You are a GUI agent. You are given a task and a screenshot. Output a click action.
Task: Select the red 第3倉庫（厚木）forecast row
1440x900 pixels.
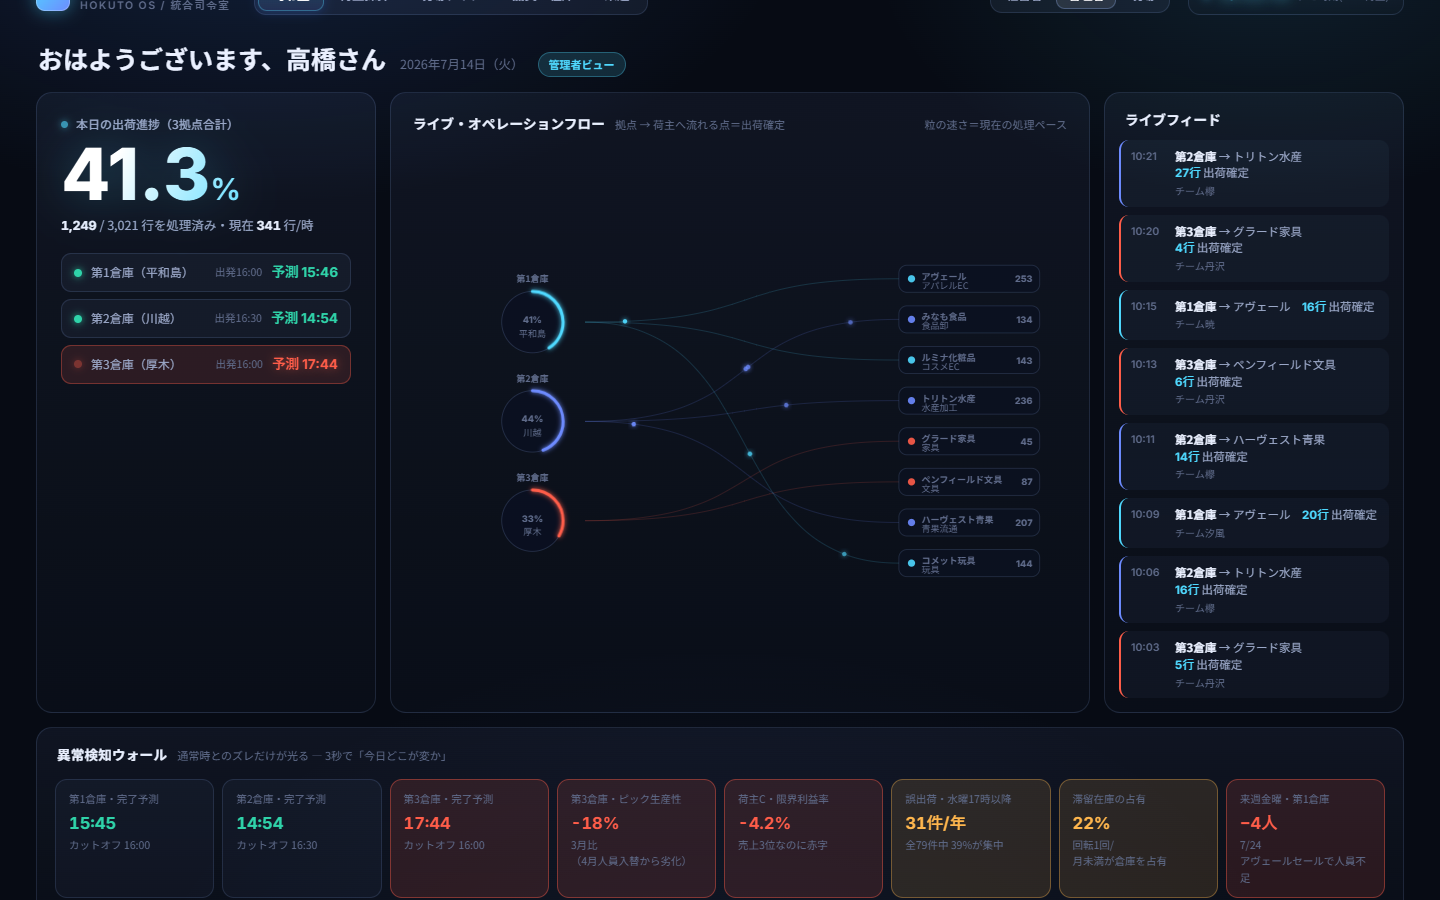coord(206,364)
